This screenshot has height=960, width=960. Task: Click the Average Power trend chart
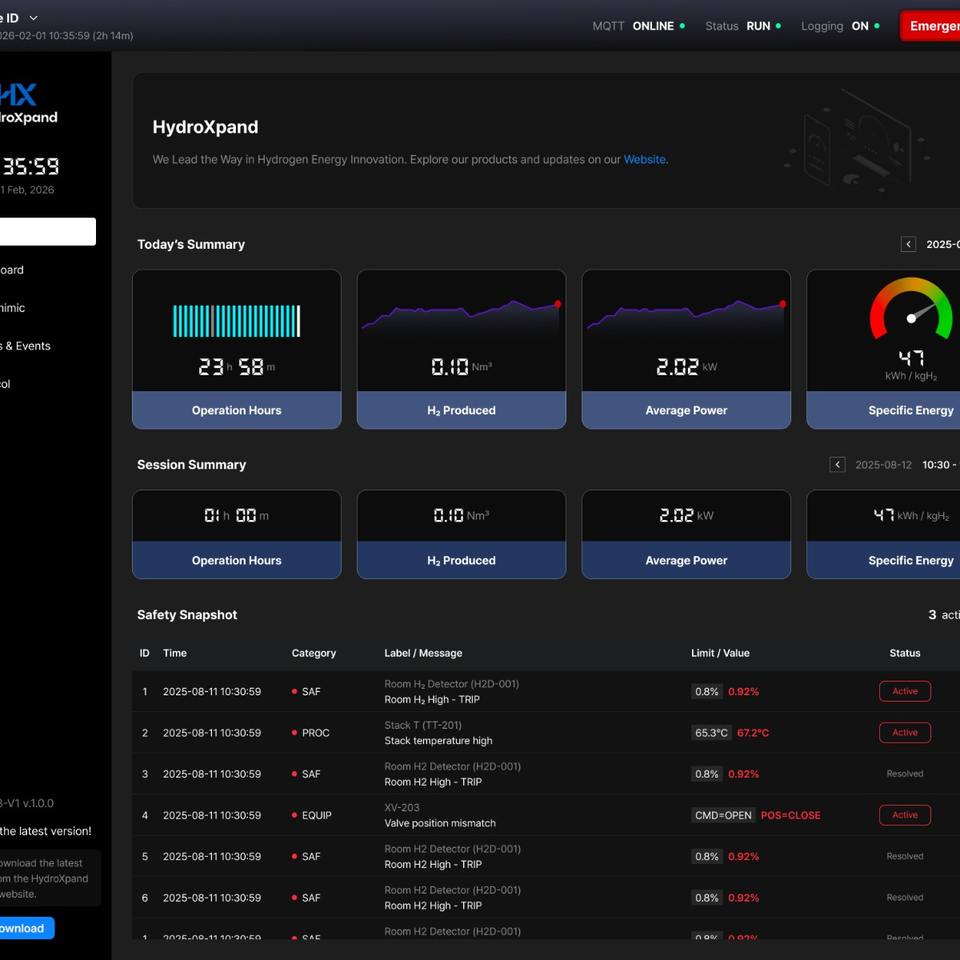[686, 315]
